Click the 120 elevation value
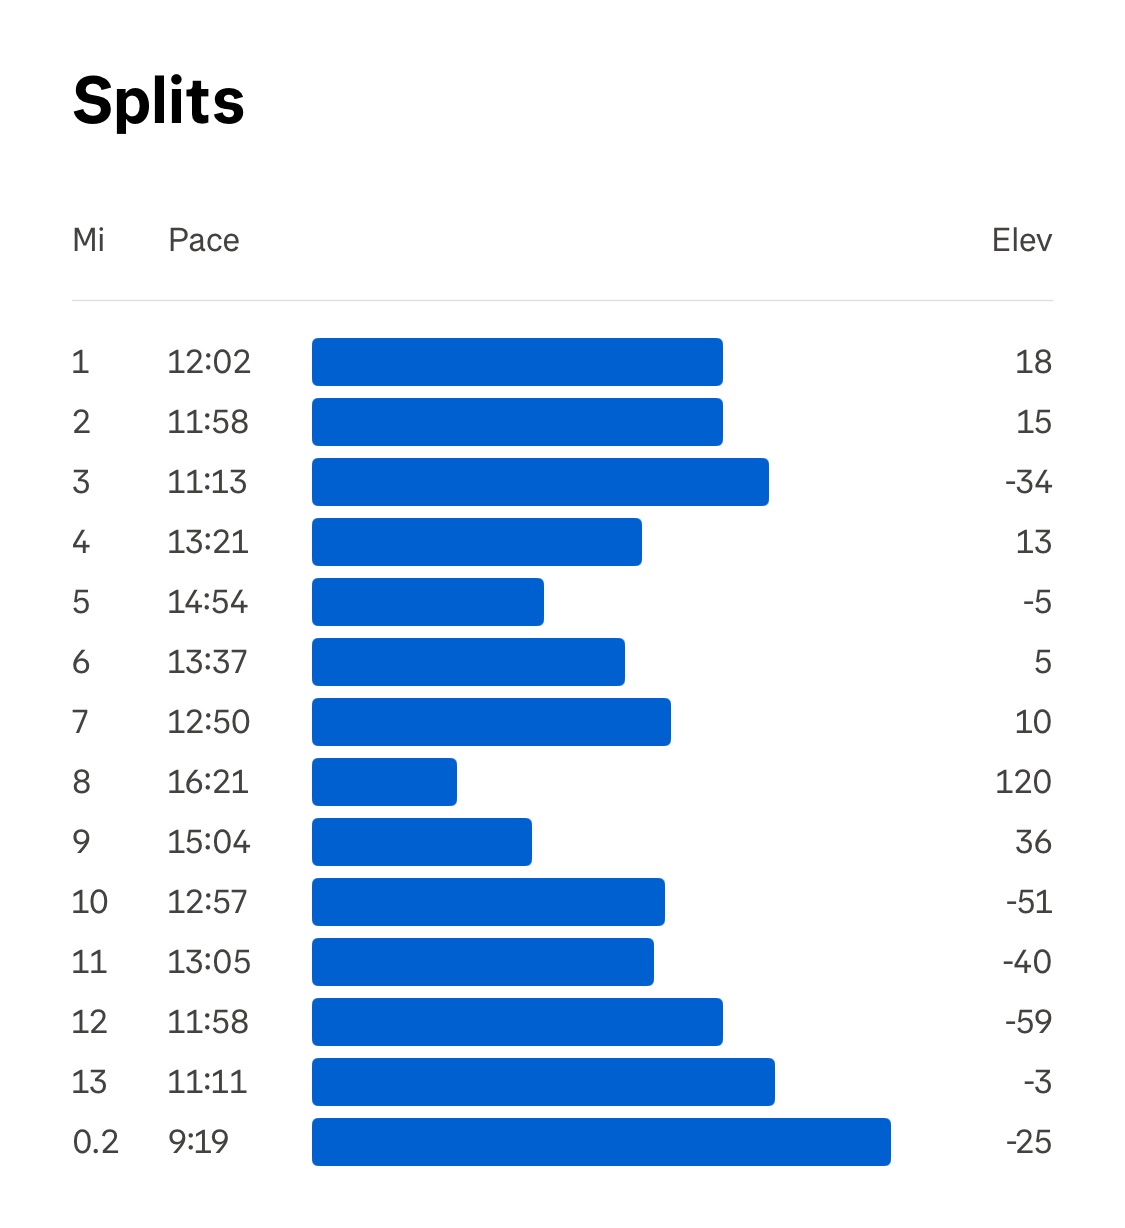The image size is (1125, 1228). tap(1023, 782)
